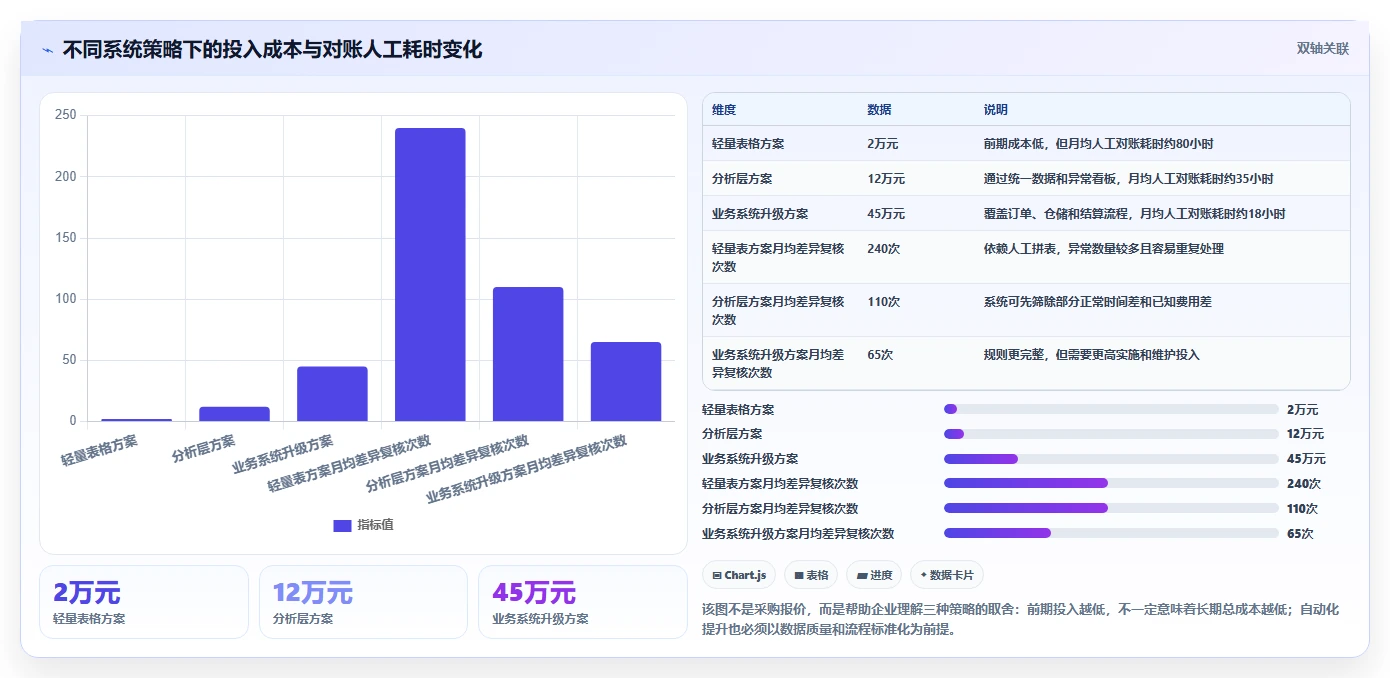The image size is (1390, 678).
Task: Click table cell 轻量表格方案
Action: click(x=748, y=144)
